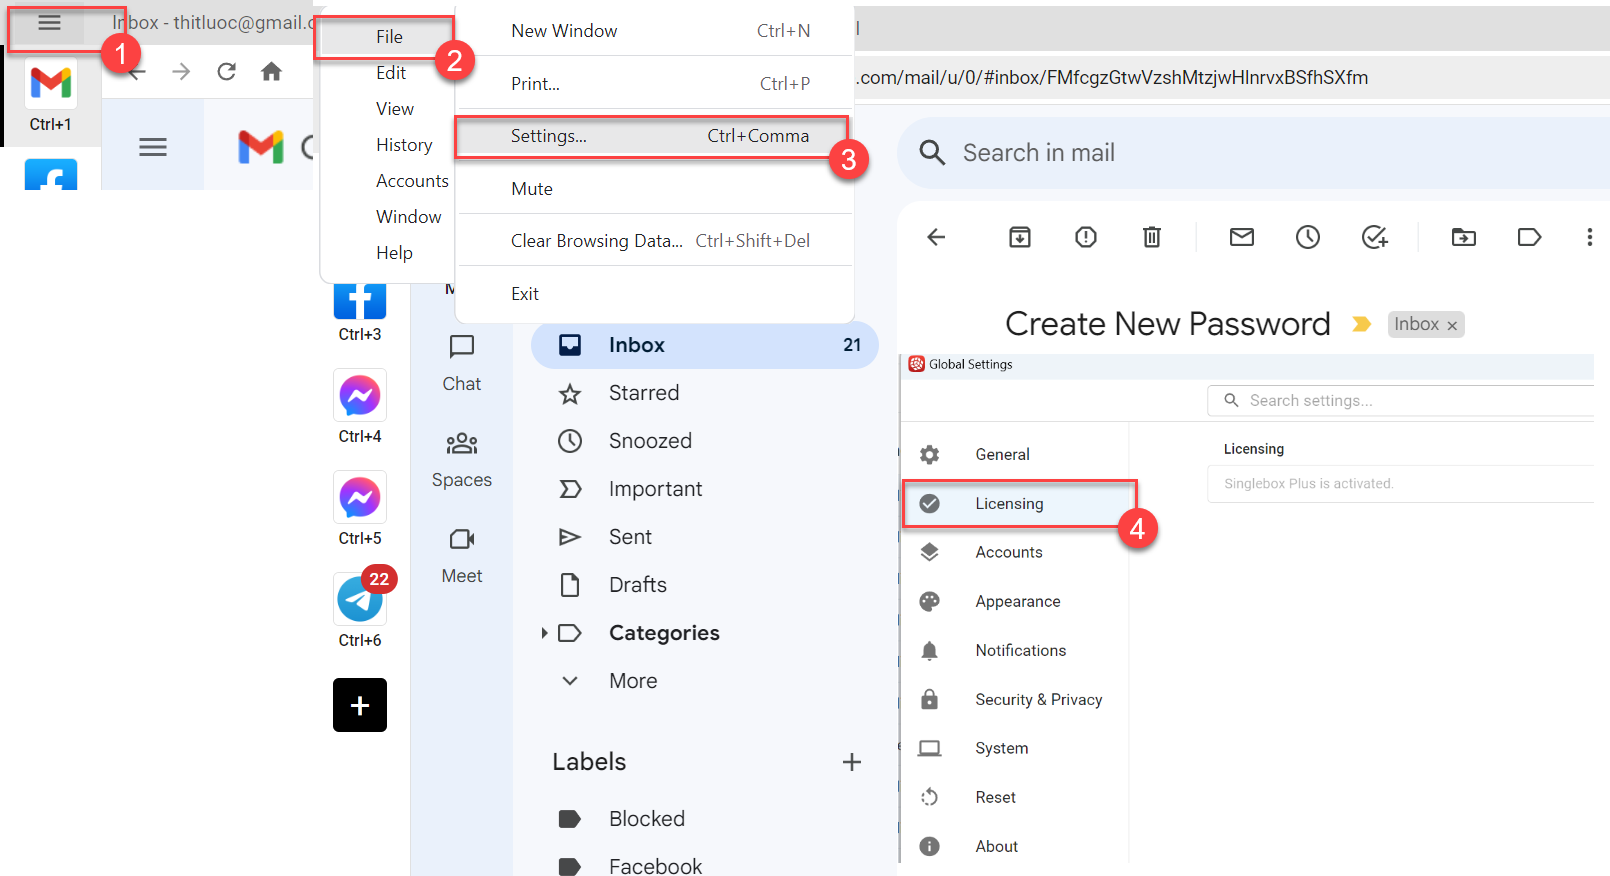This screenshot has height=876, width=1610.
Task: Expand the More chevron in Gmail sidebar
Action: [x=570, y=681]
